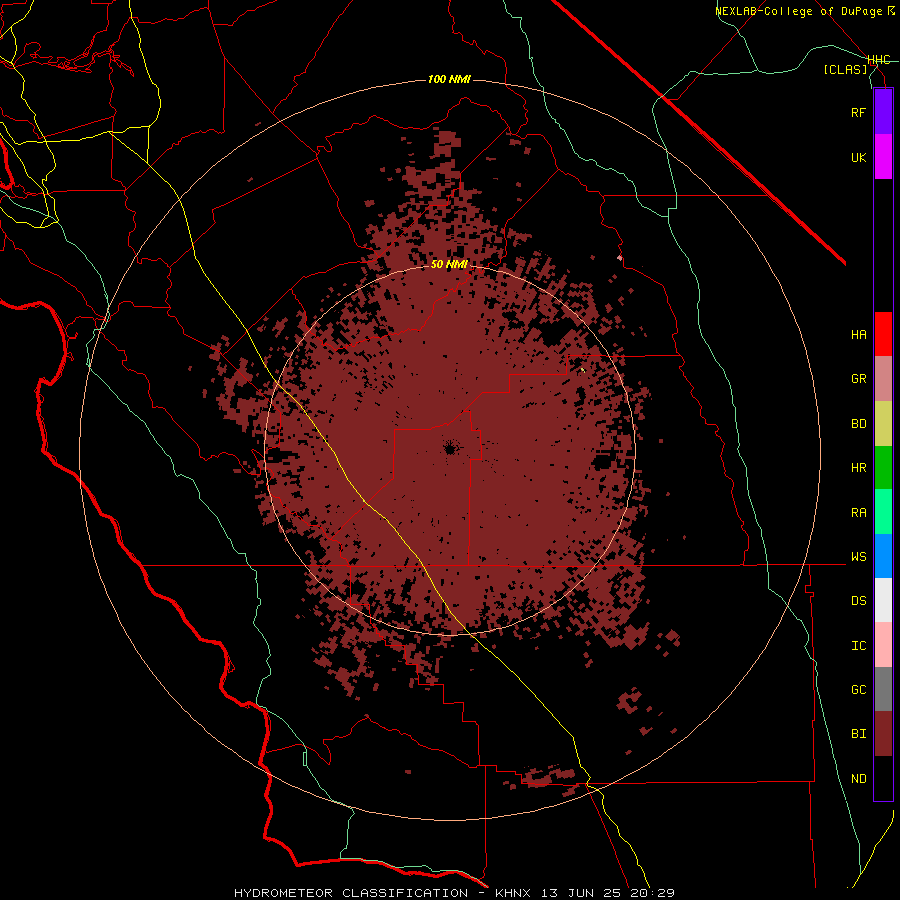This screenshot has height=900, width=900.
Task: Click the GR pink-brown legend swatch
Action: click(883, 379)
